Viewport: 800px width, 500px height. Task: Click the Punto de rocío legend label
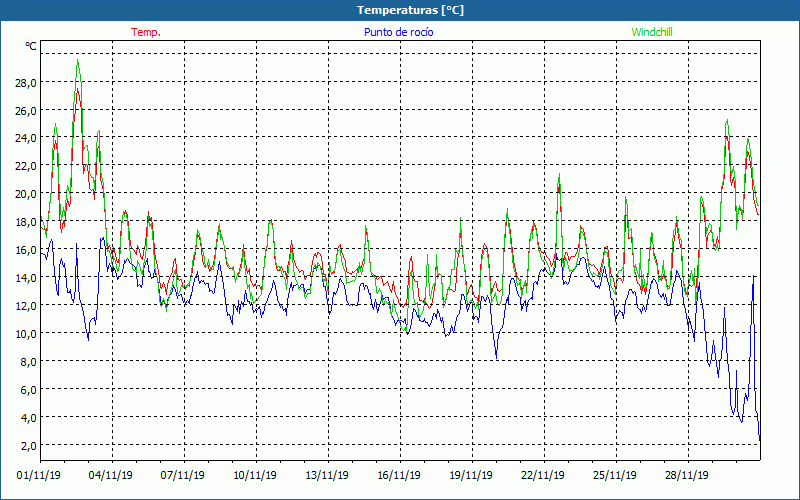click(x=398, y=32)
